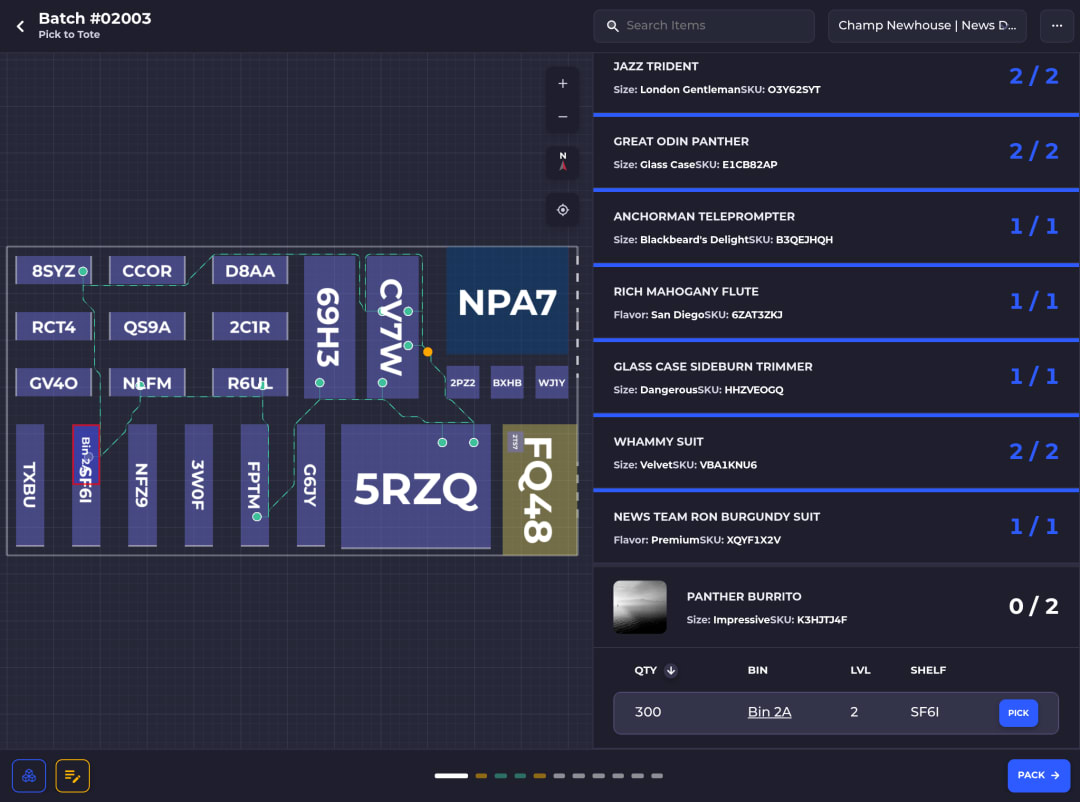Open the cubes icon button at bottom left
The image size is (1080, 802).
pos(29,776)
